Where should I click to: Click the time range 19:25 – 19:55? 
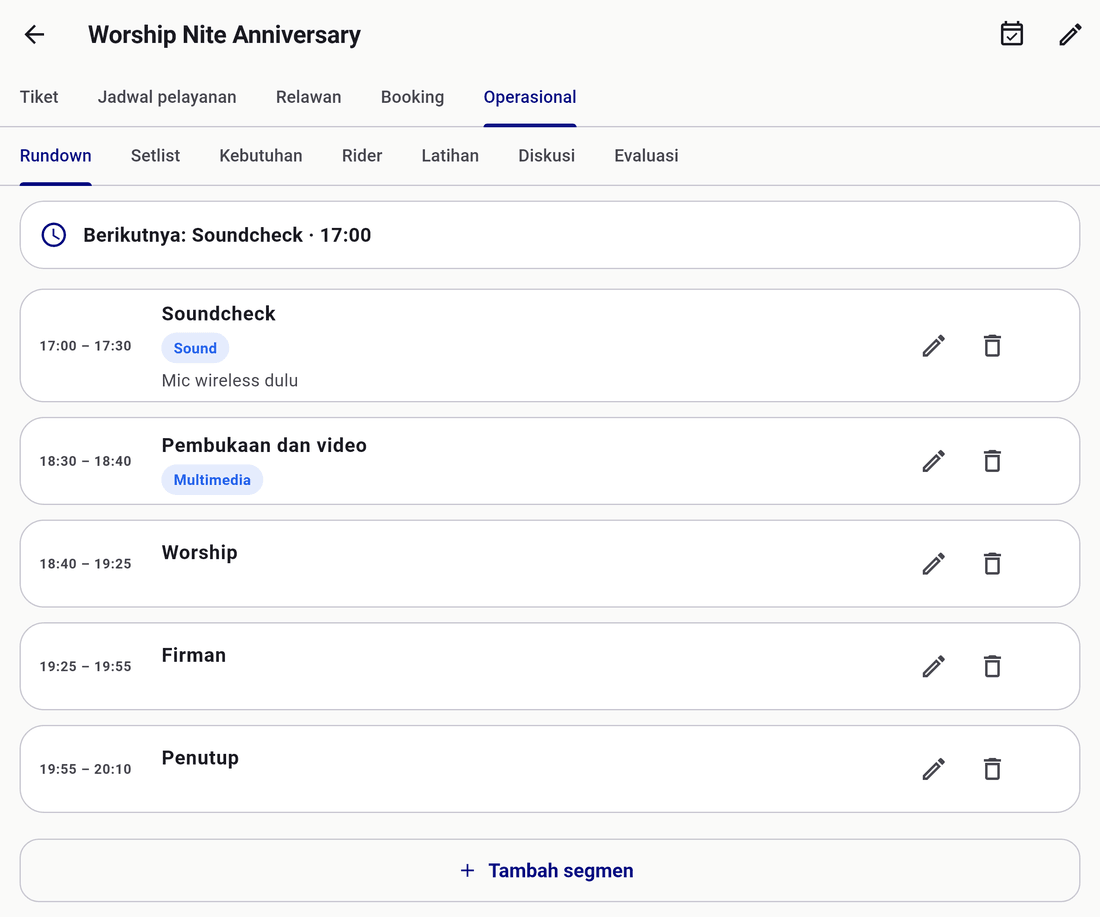[x=86, y=667]
